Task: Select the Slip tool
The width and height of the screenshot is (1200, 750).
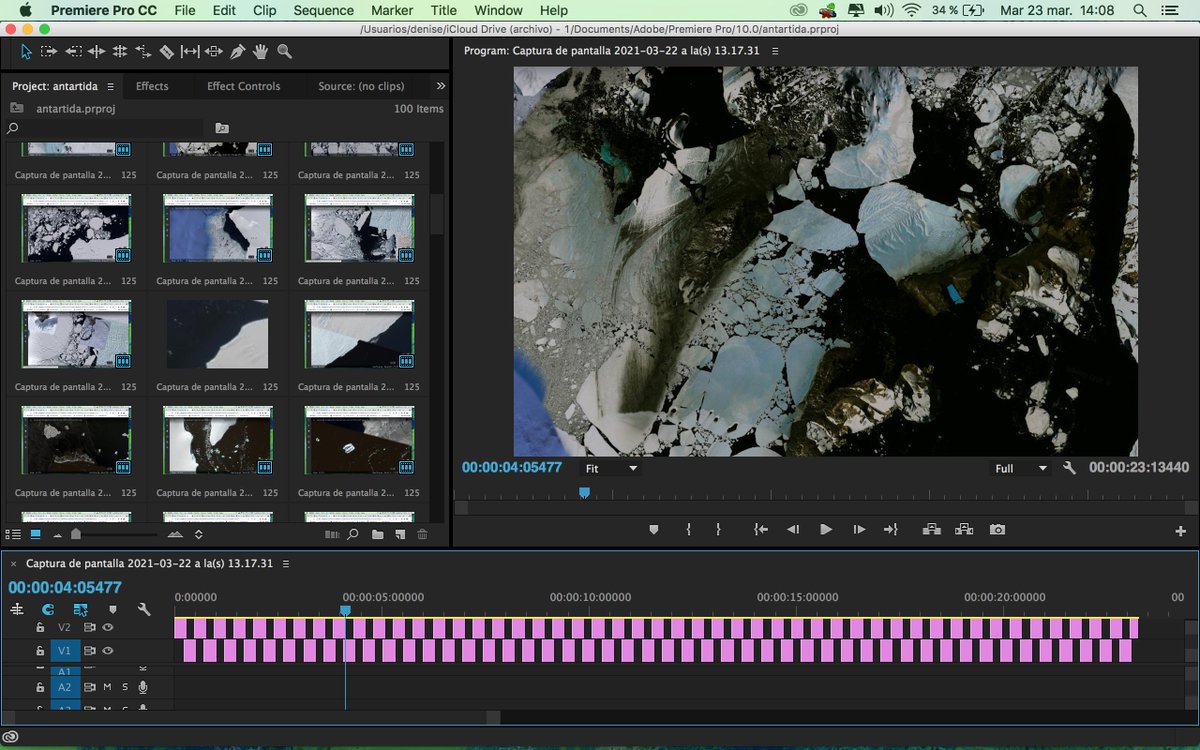Action: coord(189,51)
